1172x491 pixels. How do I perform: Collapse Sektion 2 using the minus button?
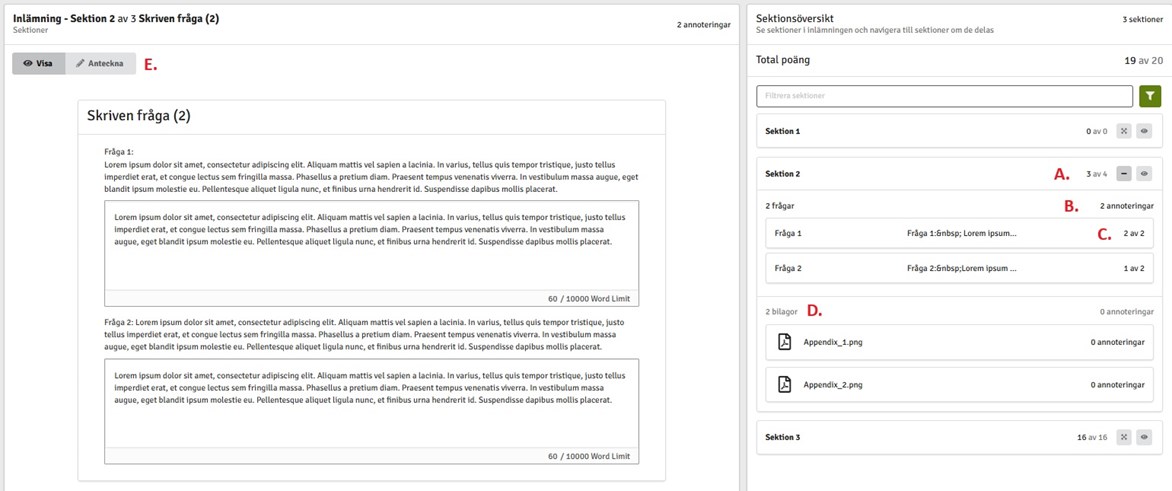point(1124,174)
